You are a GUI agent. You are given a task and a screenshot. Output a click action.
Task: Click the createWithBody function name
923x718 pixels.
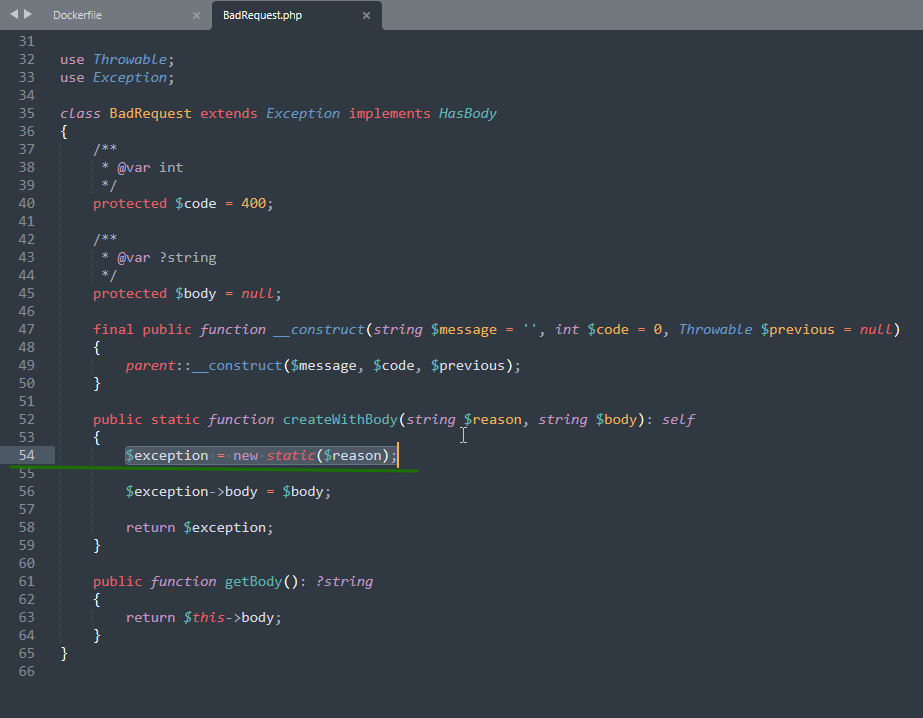(x=339, y=419)
